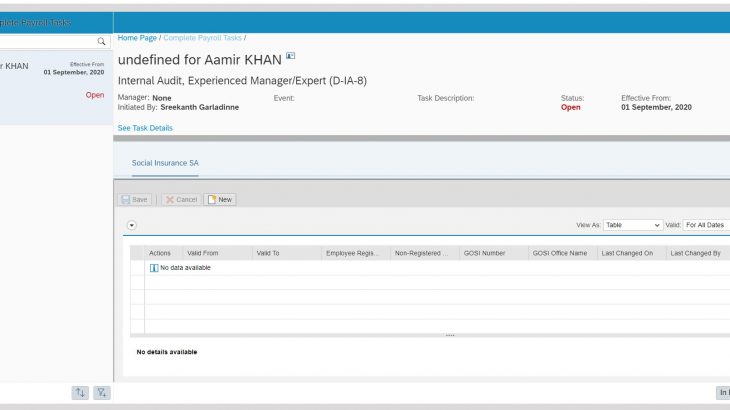The image size is (730, 410).
Task: Select the Social Insurance SA tab
Action: tap(165, 163)
